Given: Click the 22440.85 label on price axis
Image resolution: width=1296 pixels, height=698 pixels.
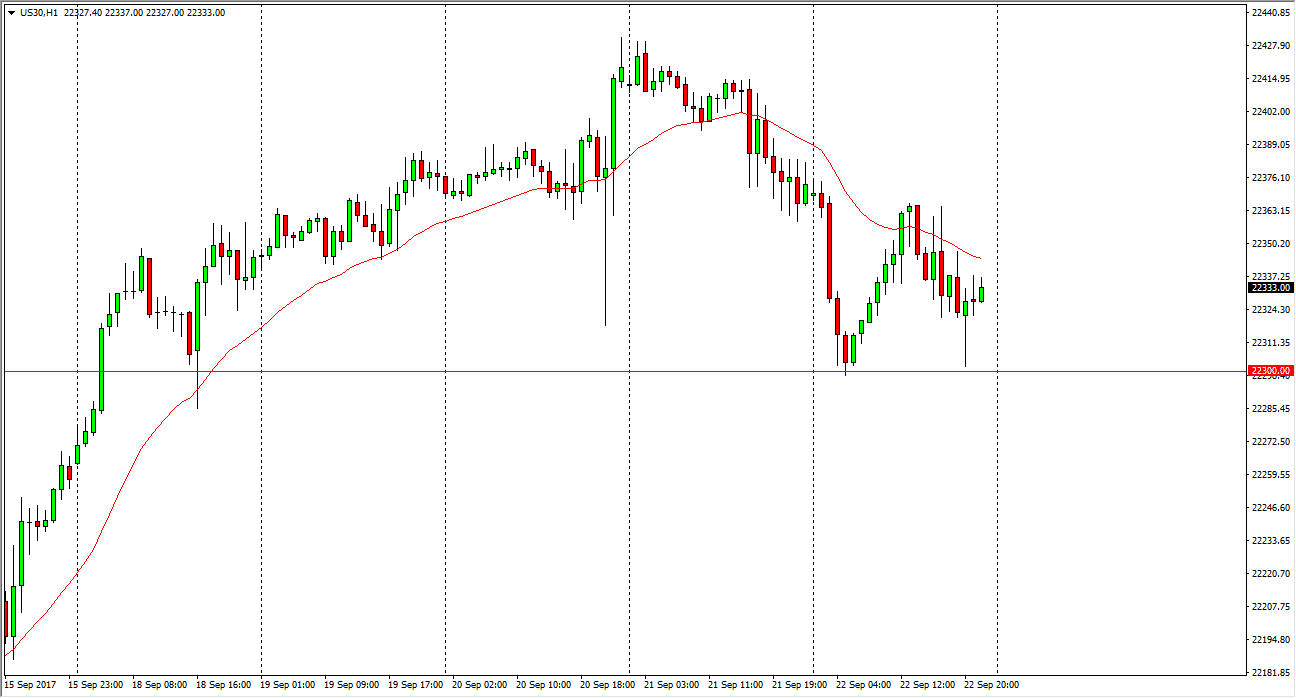Looking at the screenshot, I should coord(1270,13).
